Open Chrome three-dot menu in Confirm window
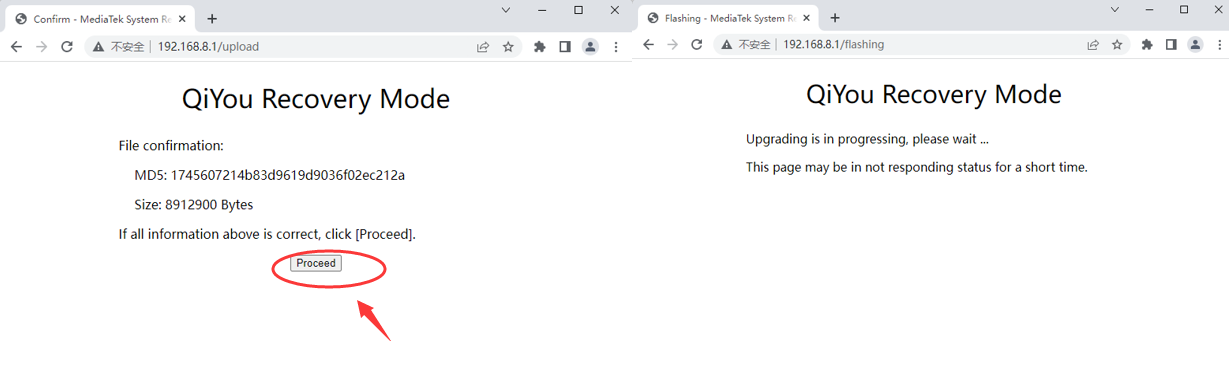 [616, 46]
